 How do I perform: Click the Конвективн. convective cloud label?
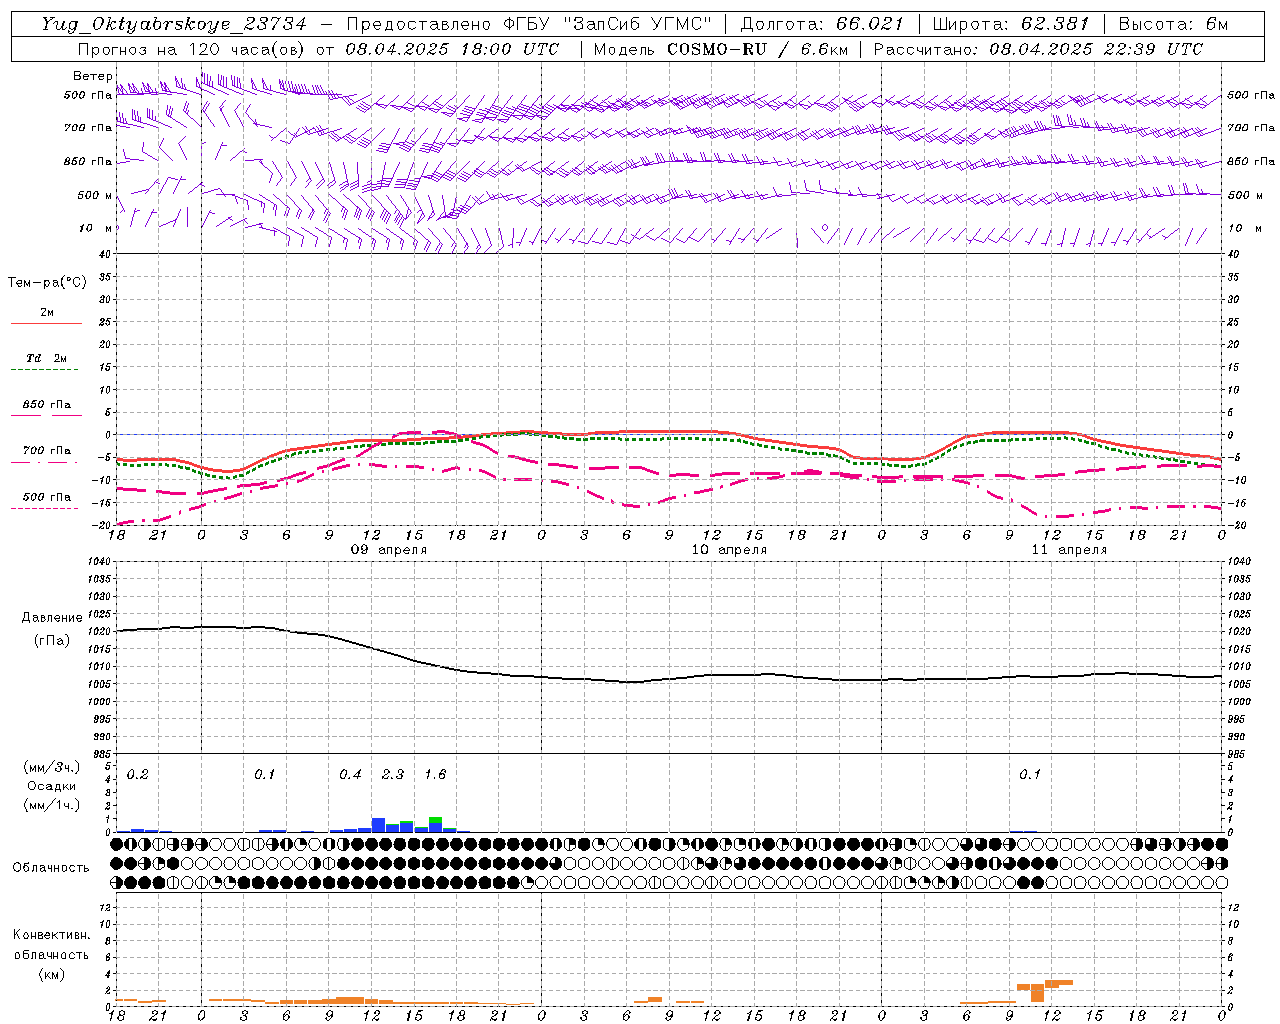51,935
